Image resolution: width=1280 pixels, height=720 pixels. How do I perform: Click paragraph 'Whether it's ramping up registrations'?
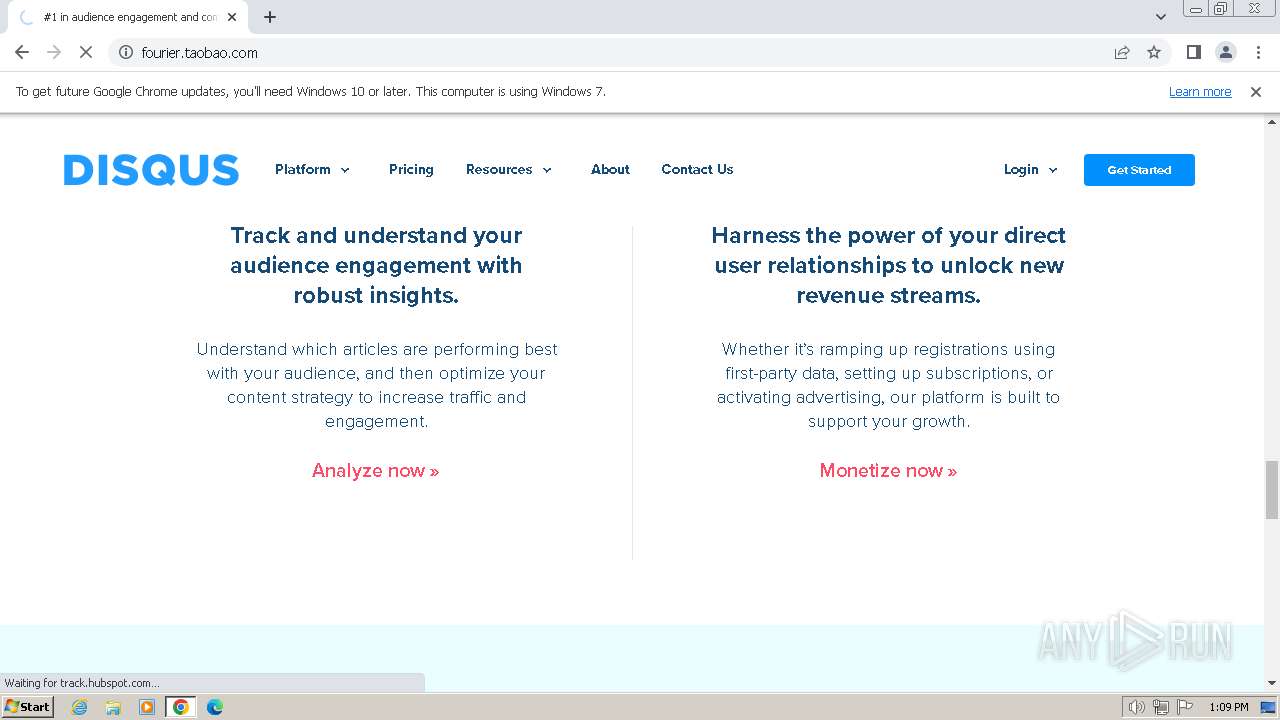pos(888,385)
